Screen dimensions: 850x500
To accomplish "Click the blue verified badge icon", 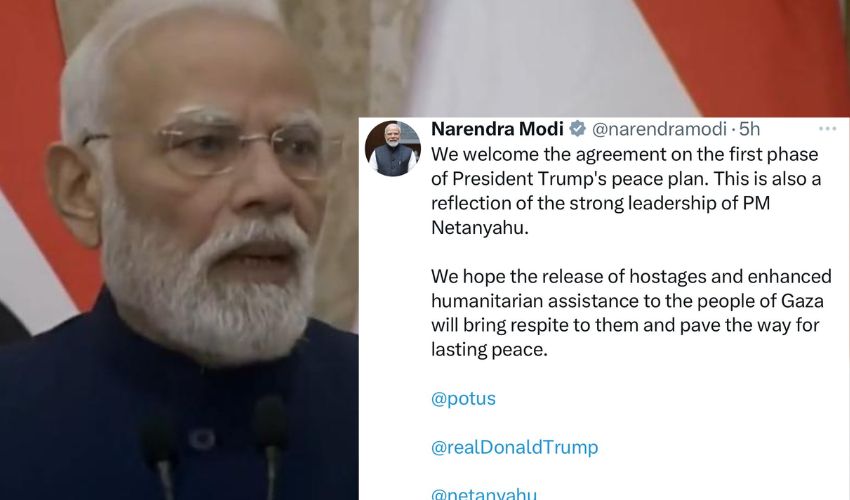I will pos(578,129).
